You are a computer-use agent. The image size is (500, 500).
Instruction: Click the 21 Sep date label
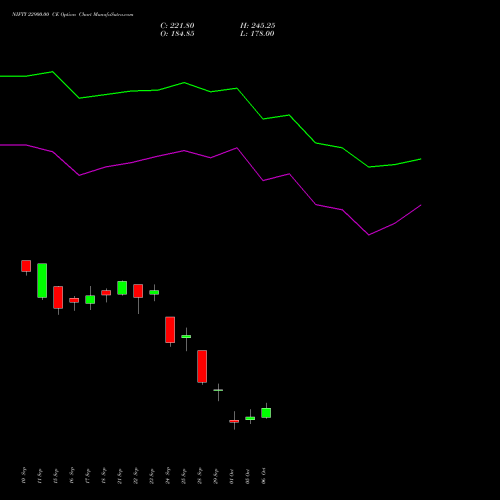pos(120,476)
